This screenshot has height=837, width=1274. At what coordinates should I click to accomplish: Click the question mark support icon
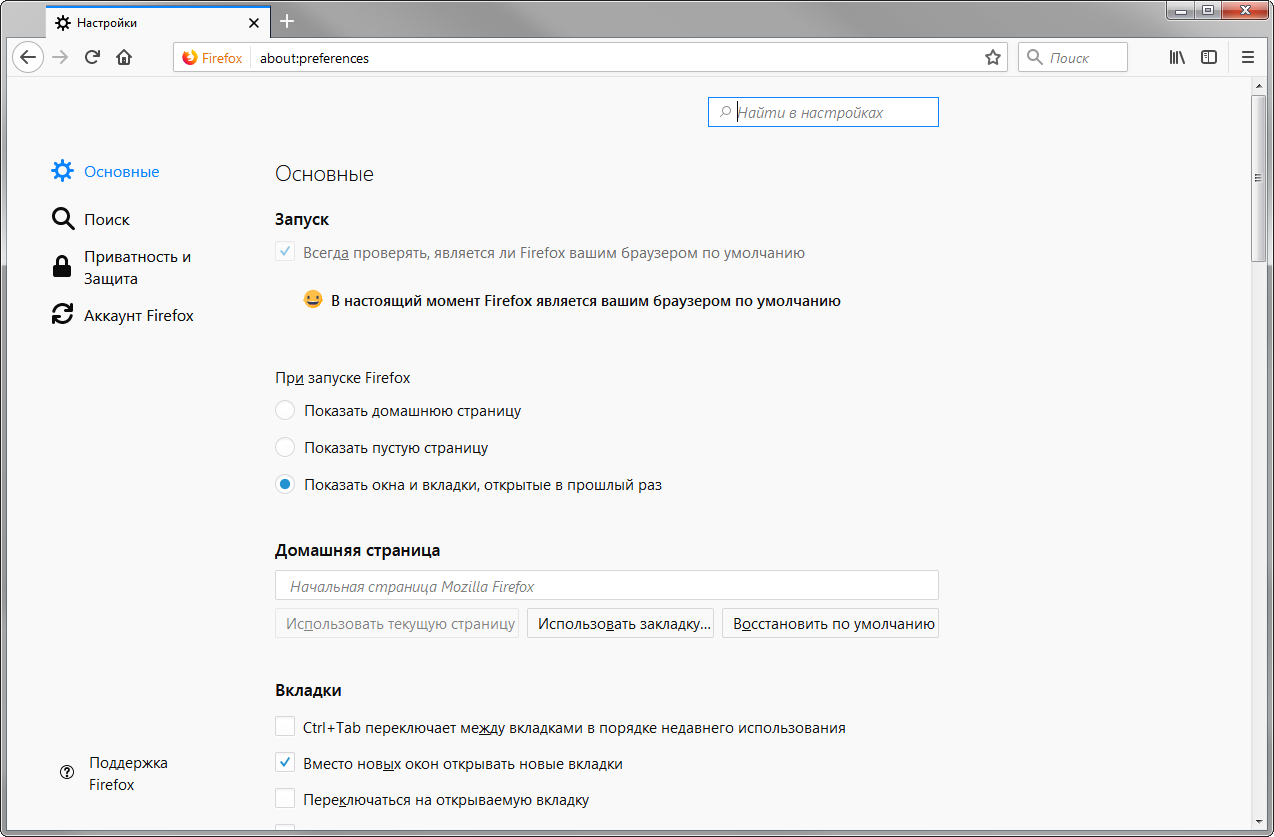[67, 772]
